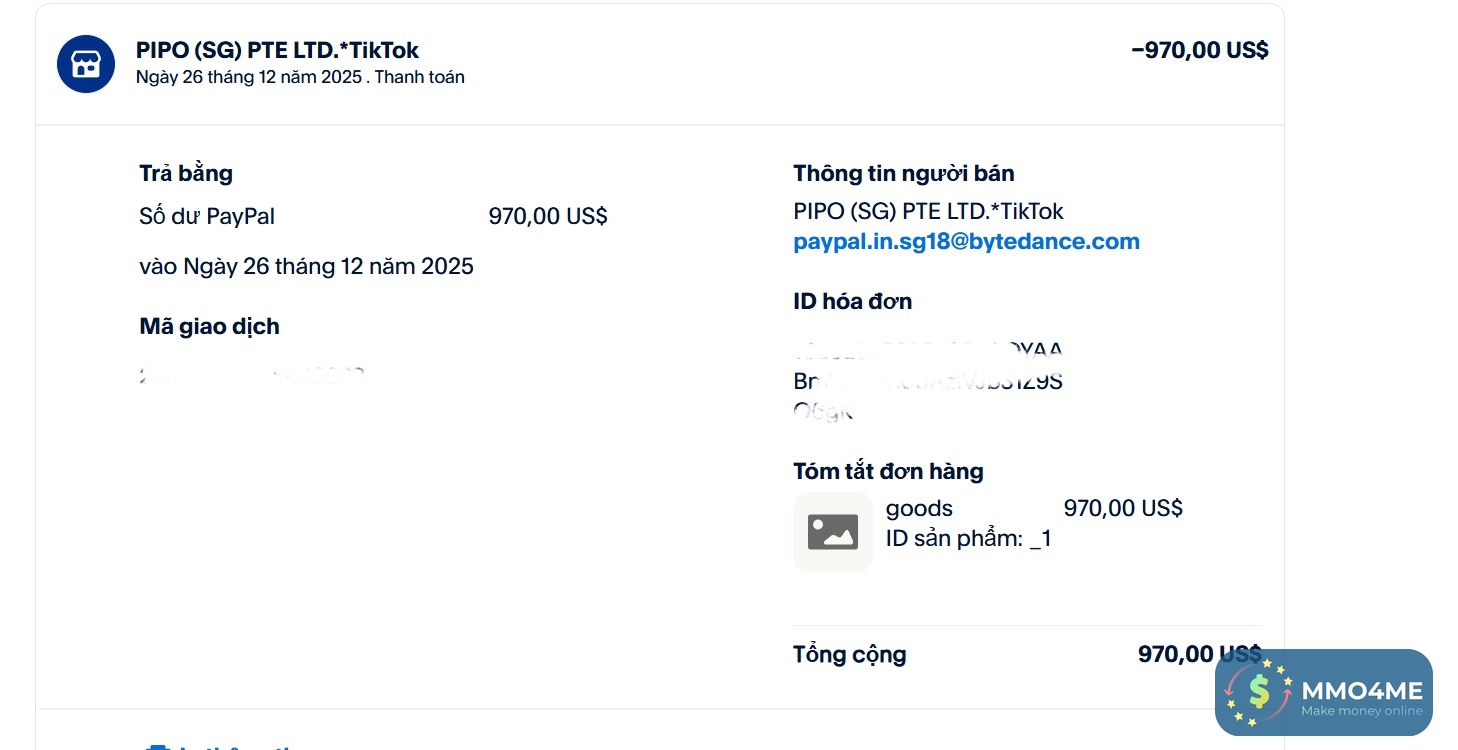Click the goods product image placeholder
The height and width of the screenshot is (750, 1458).
coord(832,532)
